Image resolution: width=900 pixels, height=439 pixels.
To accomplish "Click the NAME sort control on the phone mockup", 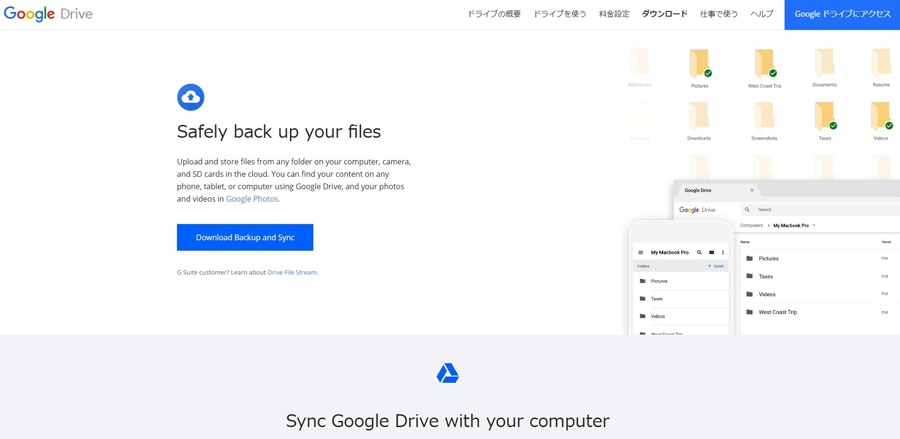I will (716, 267).
